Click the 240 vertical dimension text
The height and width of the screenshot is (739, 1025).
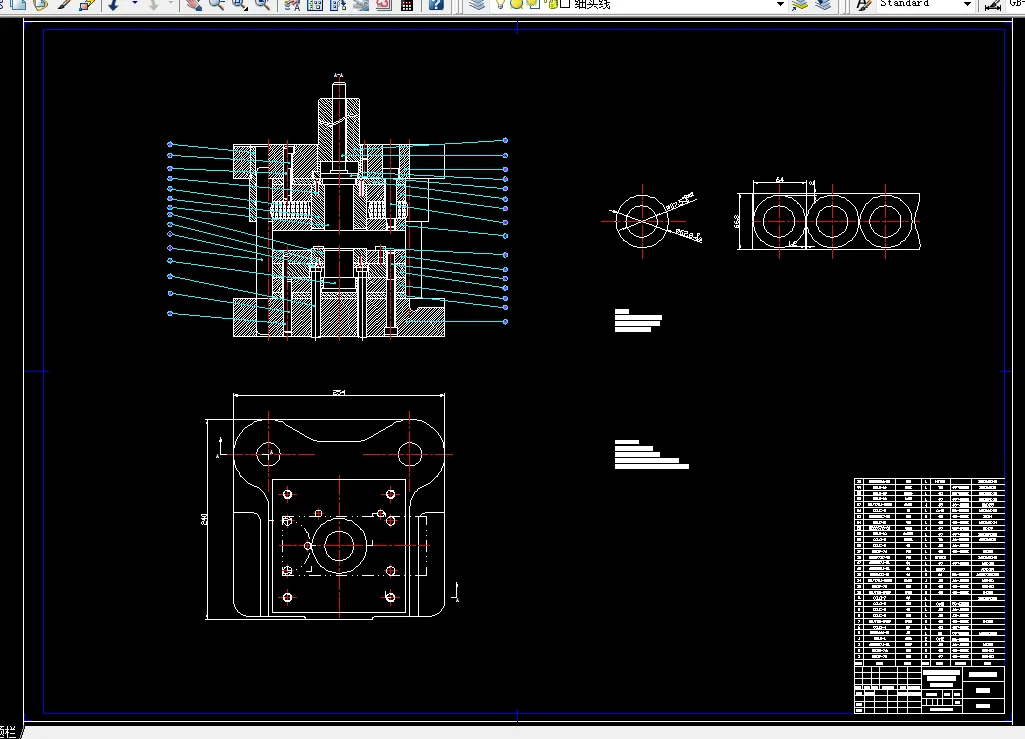pos(204,519)
